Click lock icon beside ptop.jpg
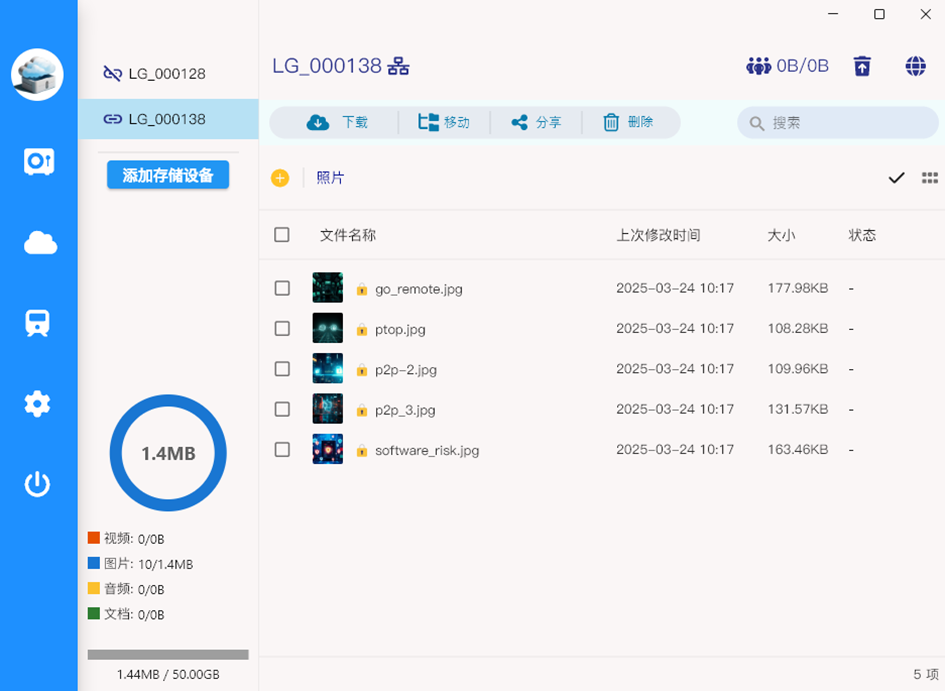The image size is (945, 691). 362,330
